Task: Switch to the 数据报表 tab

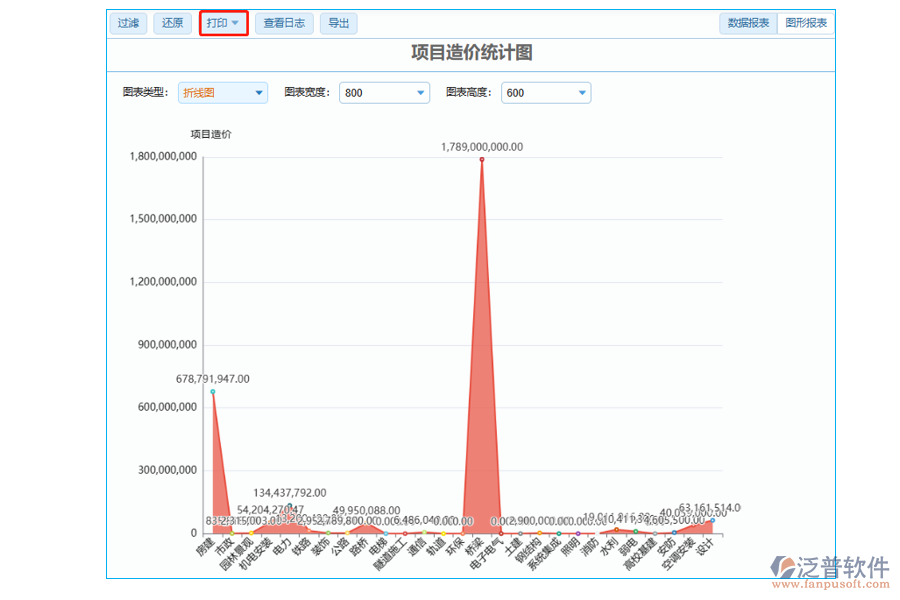Action: click(748, 23)
